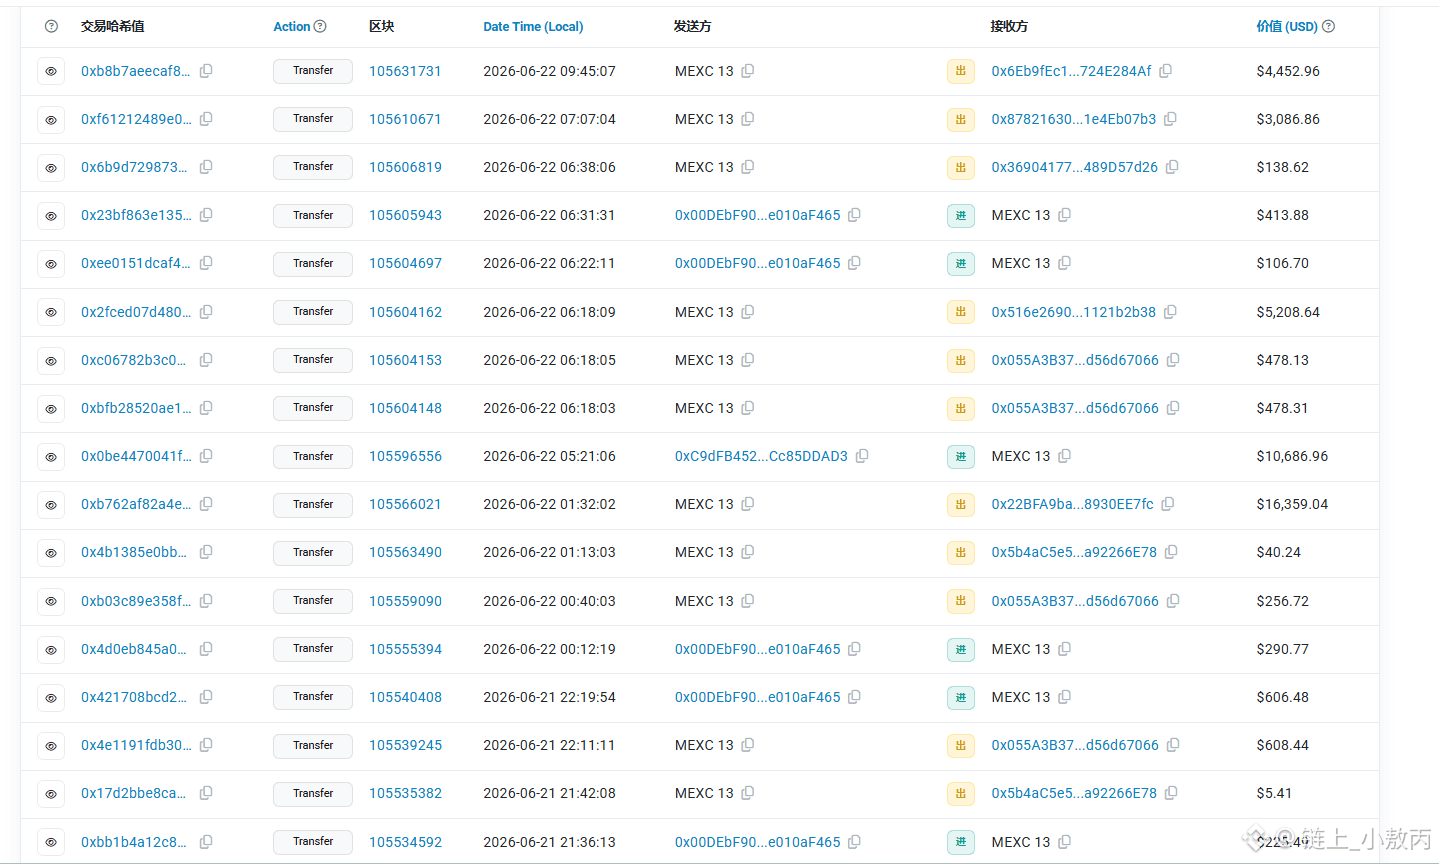Click Transfer button in block 105566021 row
This screenshot has width=1439, height=864.
(313, 504)
